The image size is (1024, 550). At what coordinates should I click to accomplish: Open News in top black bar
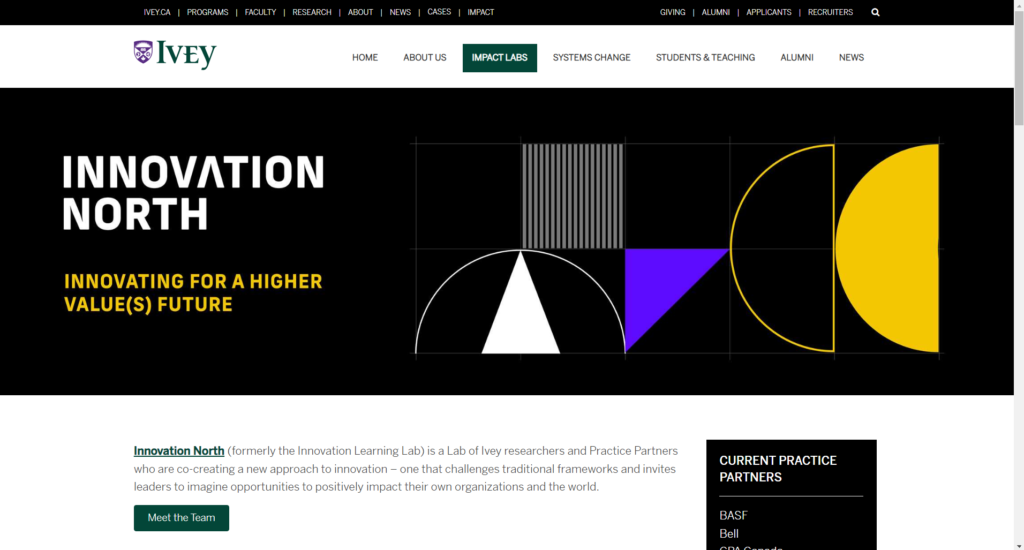click(x=400, y=12)
